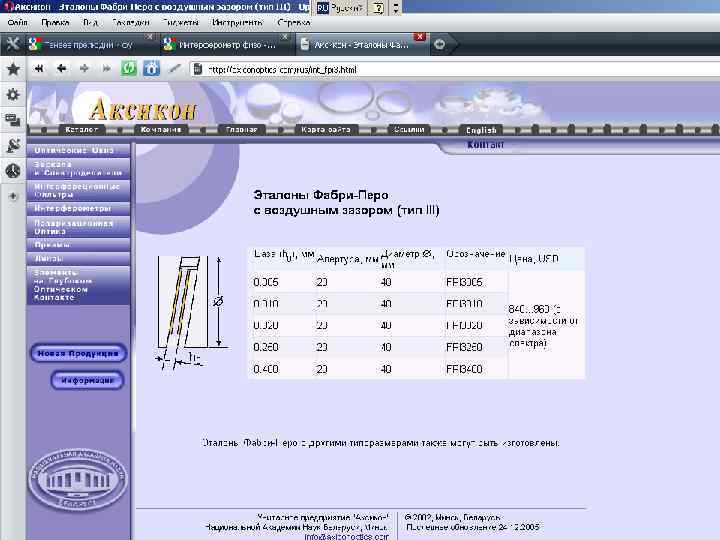Open Оптические Окна sidebar item
Viewport: 720px width, 540px height.
[x=78, y=150]
